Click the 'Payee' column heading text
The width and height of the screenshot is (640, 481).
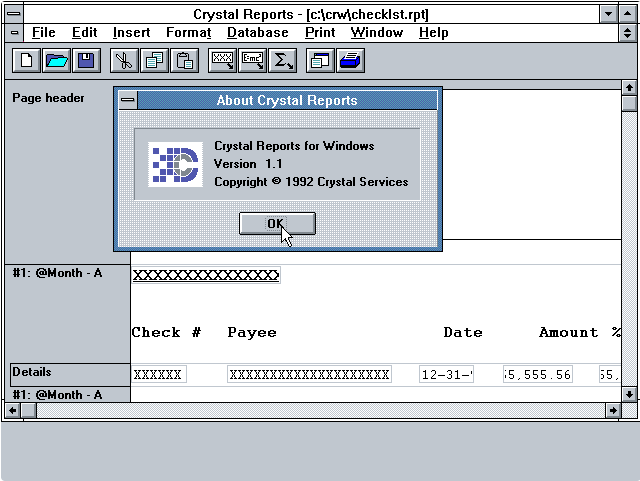252,332
